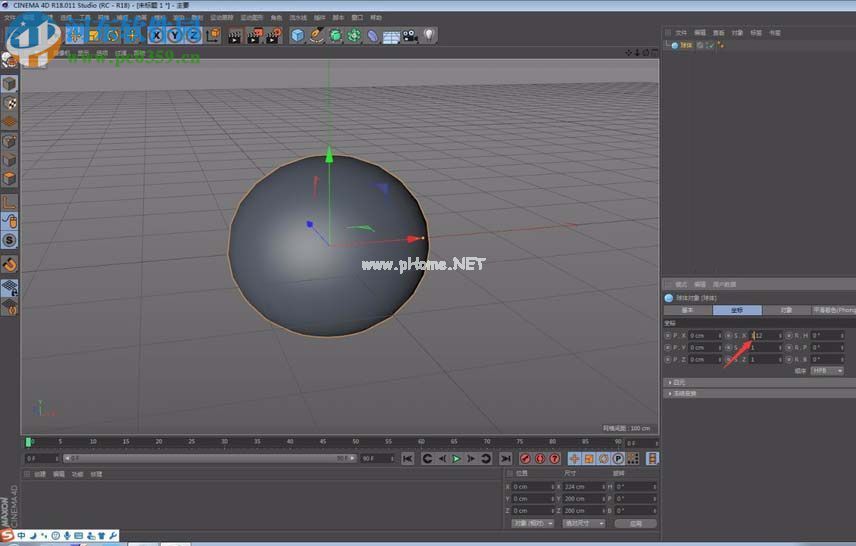Open the HPB rotation order dropdown
This screenshot has width=856, height=546.
[x=826, y=371]
